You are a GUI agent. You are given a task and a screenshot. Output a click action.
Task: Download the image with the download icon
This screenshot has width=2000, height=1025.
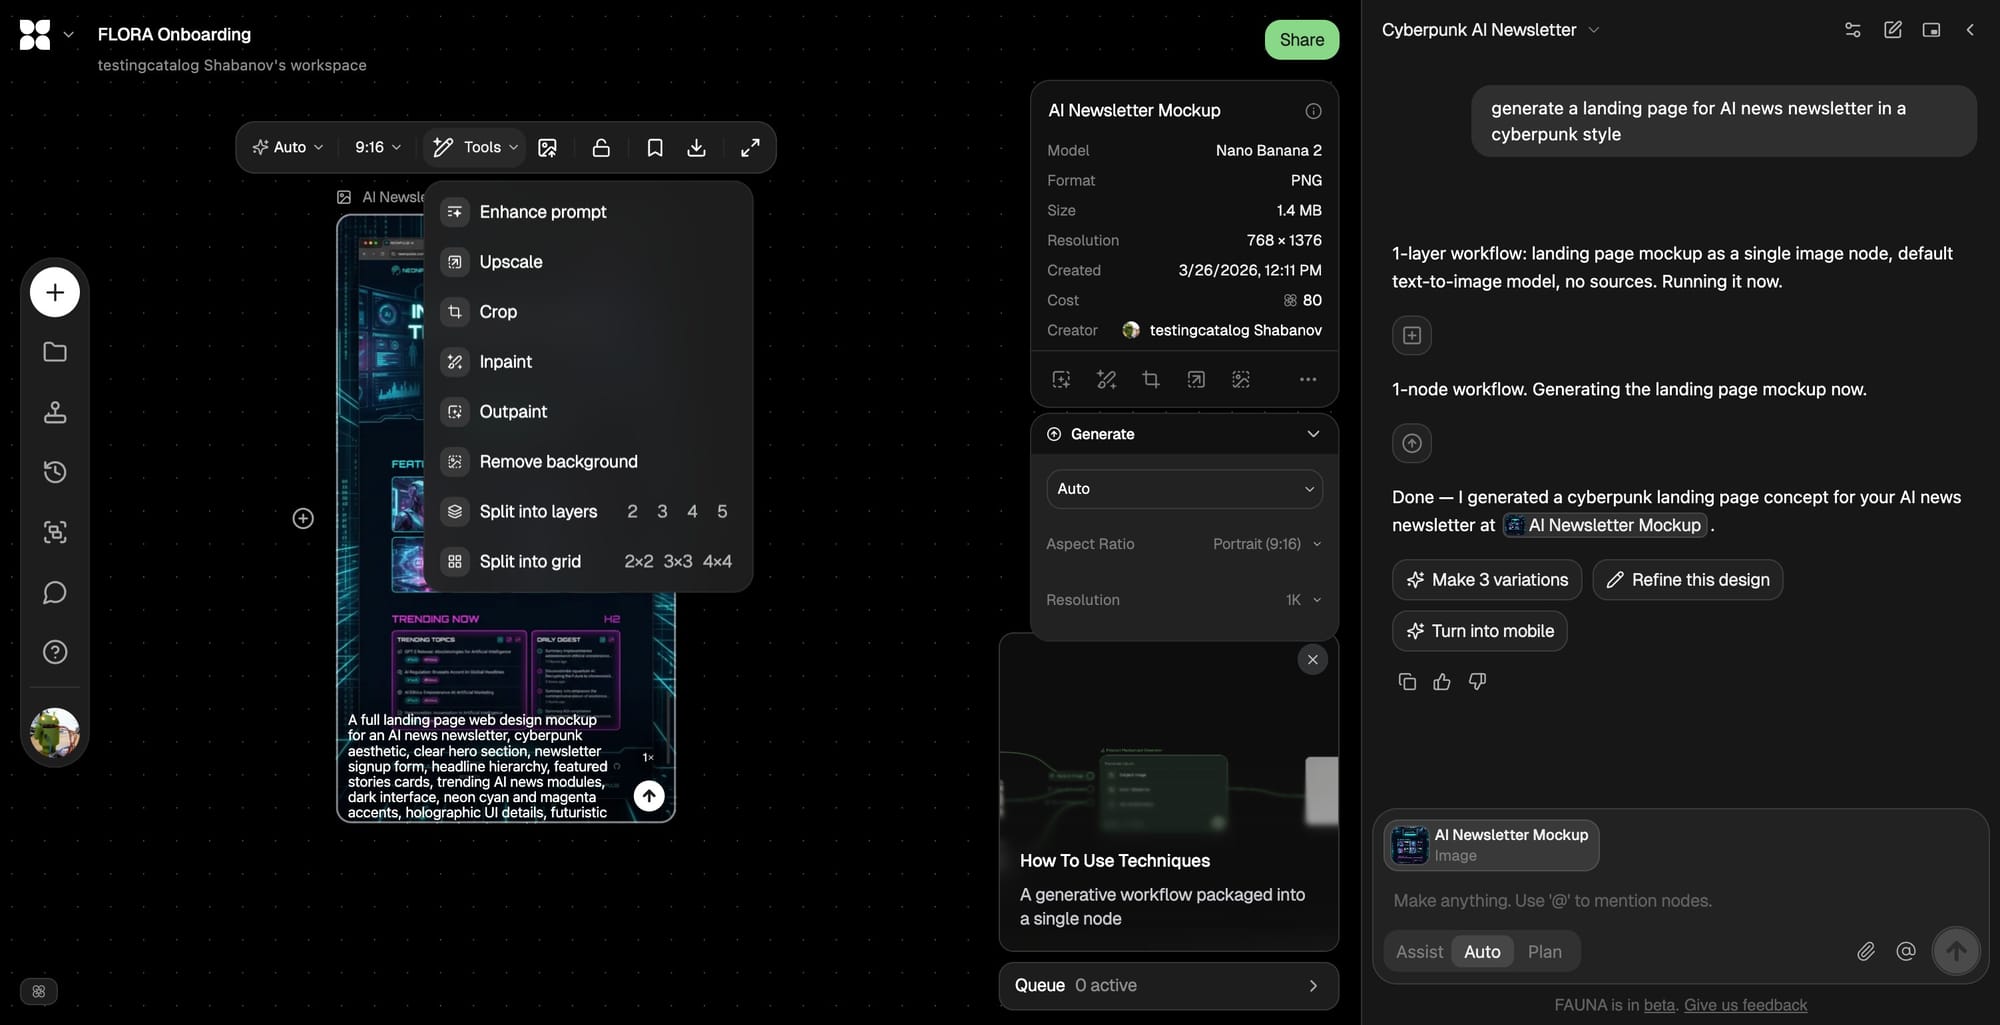pos(697,148)
